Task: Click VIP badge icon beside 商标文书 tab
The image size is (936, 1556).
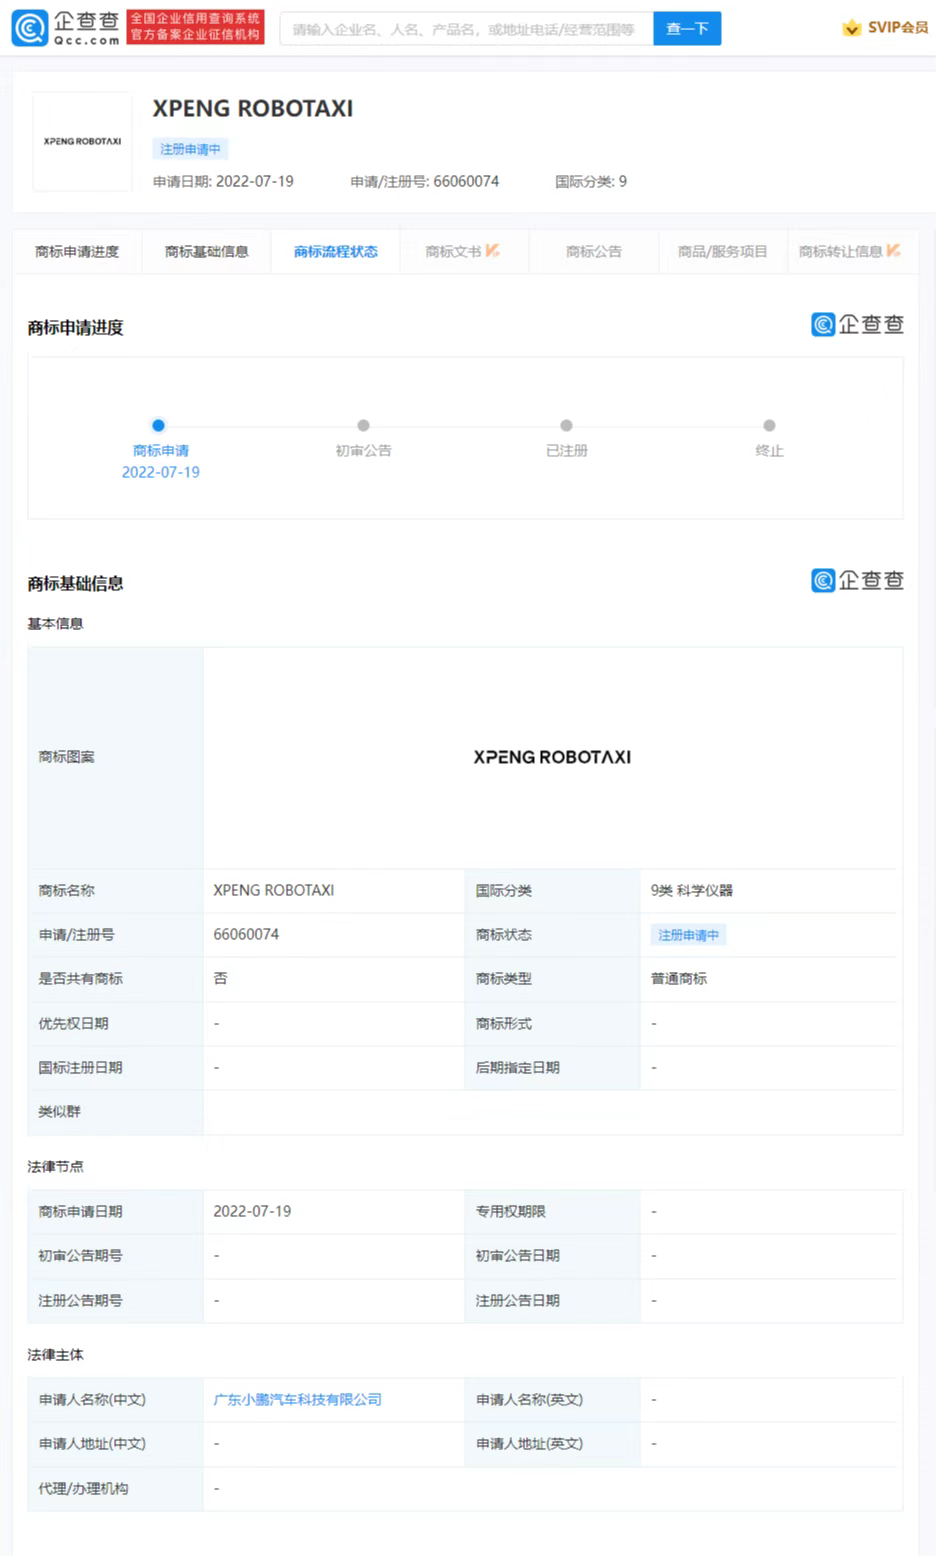Action: pos(493,251)
